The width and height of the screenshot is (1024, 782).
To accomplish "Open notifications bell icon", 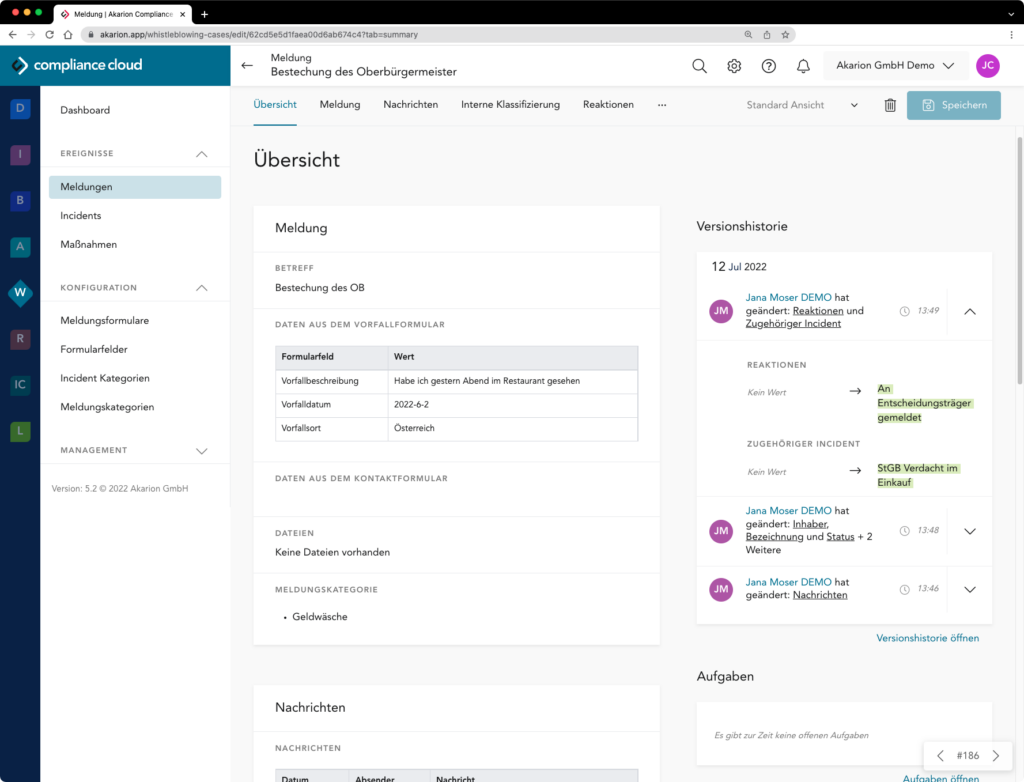I will 803,66.
